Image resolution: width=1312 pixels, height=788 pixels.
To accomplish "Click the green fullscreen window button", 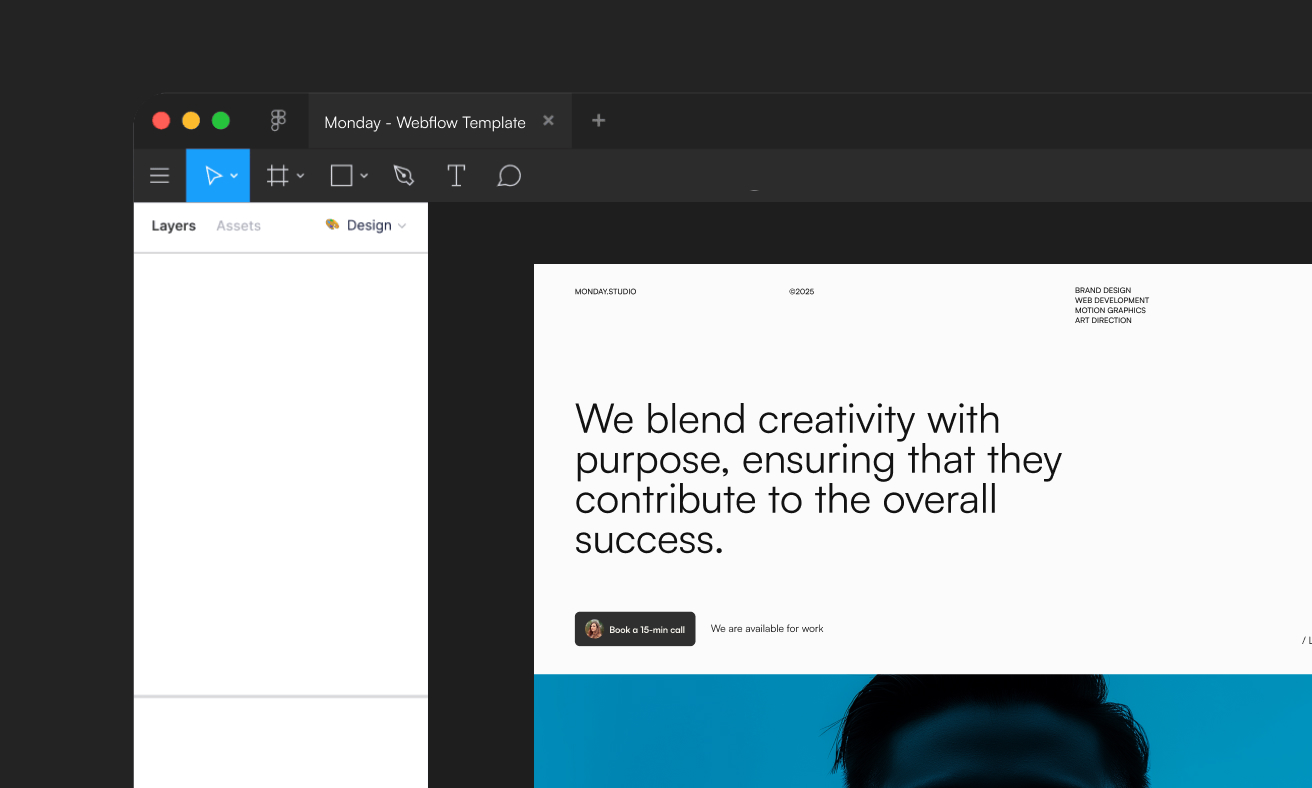I will pos(221,121).
